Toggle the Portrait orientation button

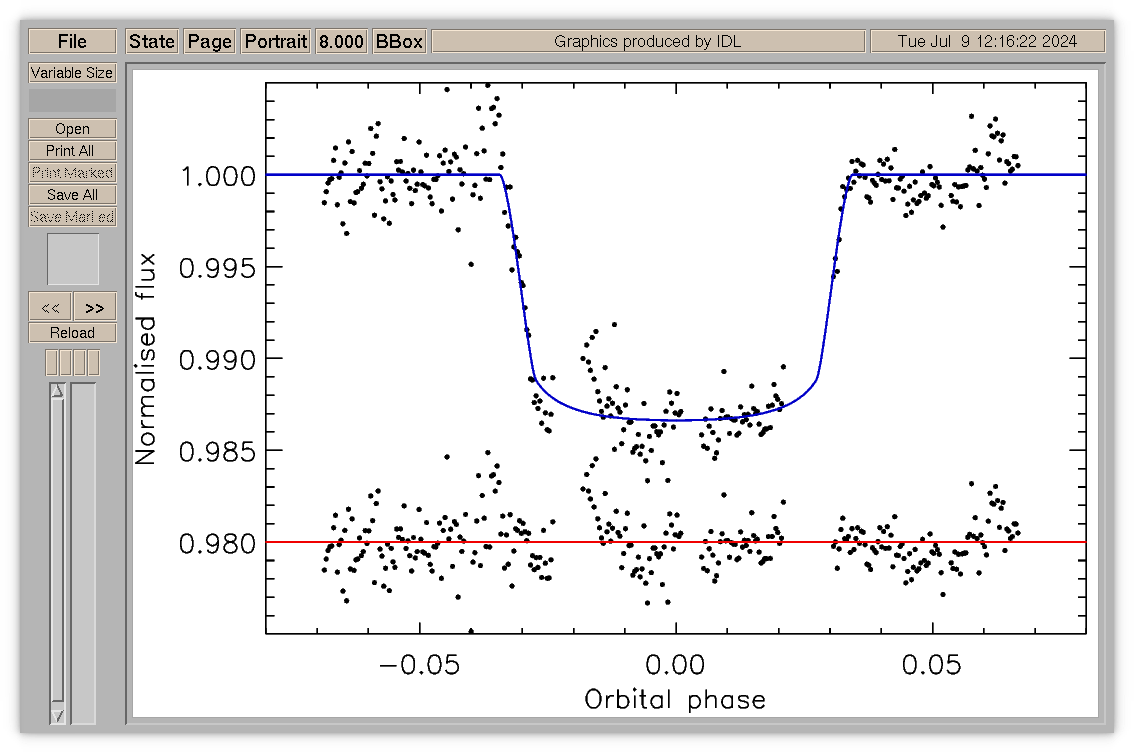point(276,41)
